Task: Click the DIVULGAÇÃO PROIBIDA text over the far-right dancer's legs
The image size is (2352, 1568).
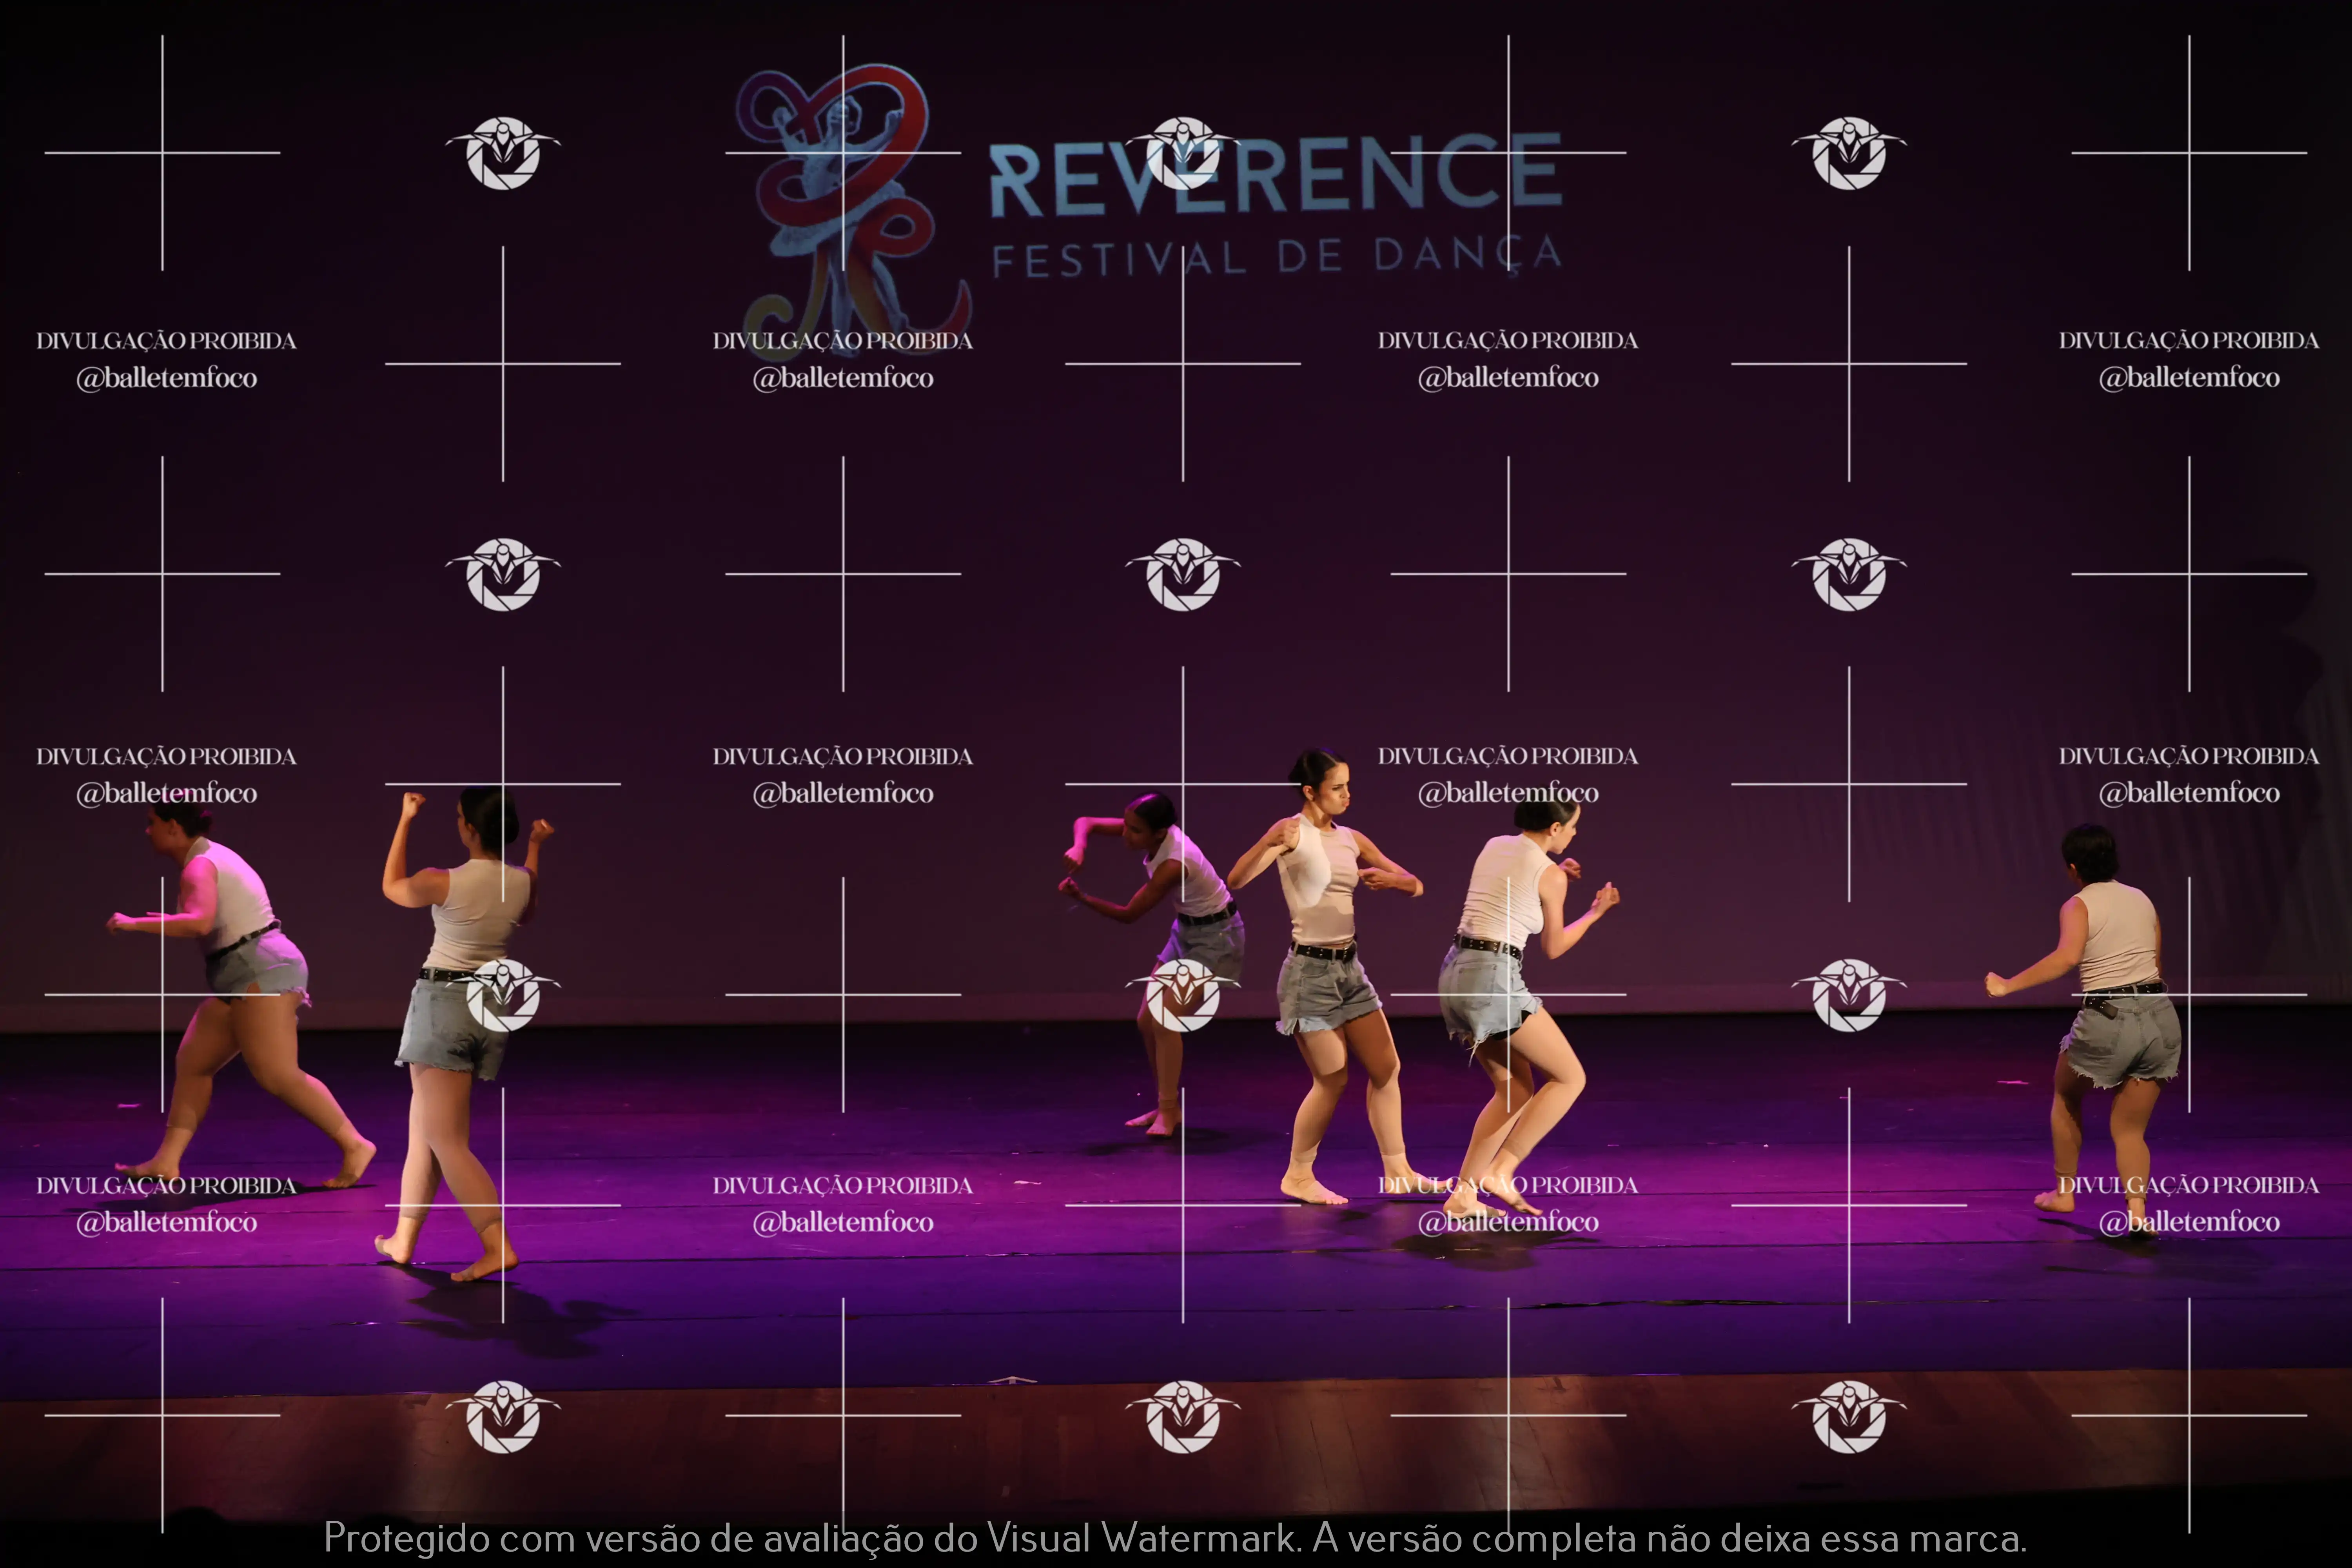Action: (x=2188, y=1185)
